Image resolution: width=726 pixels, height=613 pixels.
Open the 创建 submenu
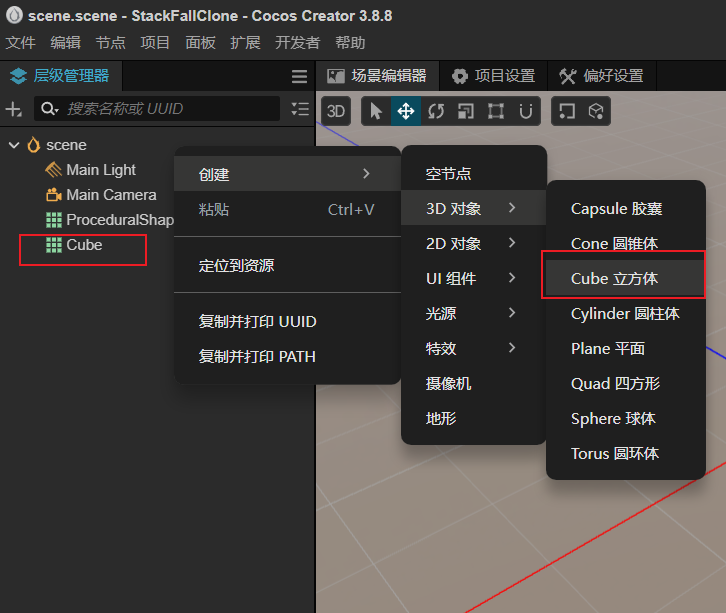coord(287,174)
